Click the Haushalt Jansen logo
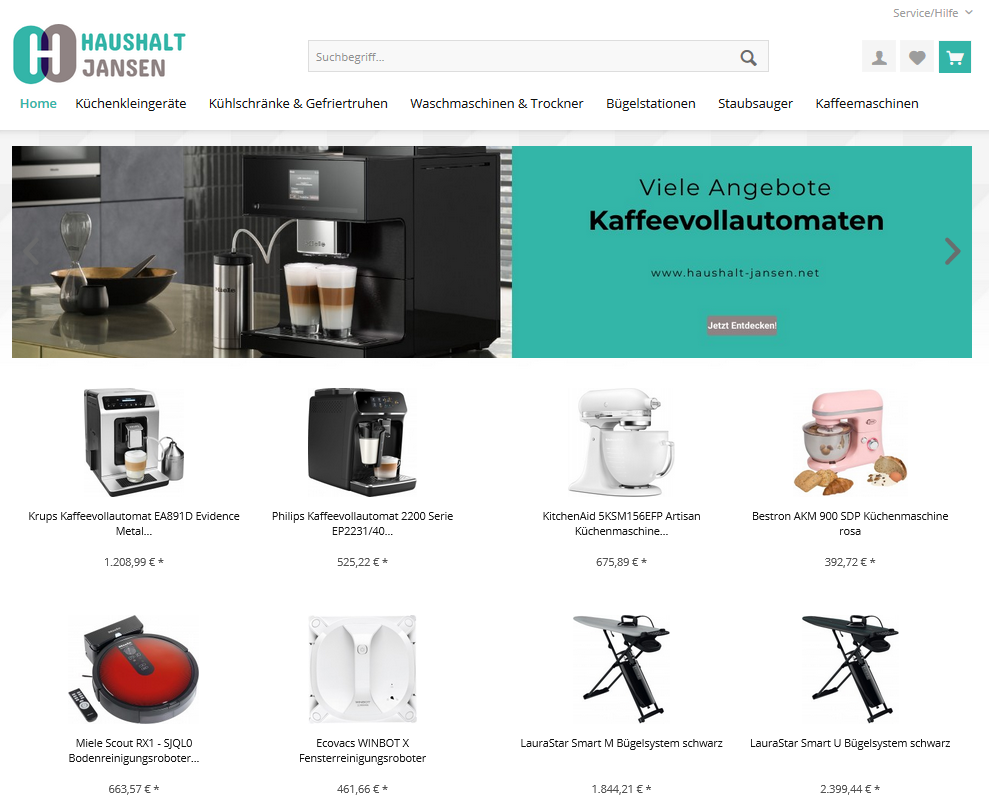 coord(99,54)
